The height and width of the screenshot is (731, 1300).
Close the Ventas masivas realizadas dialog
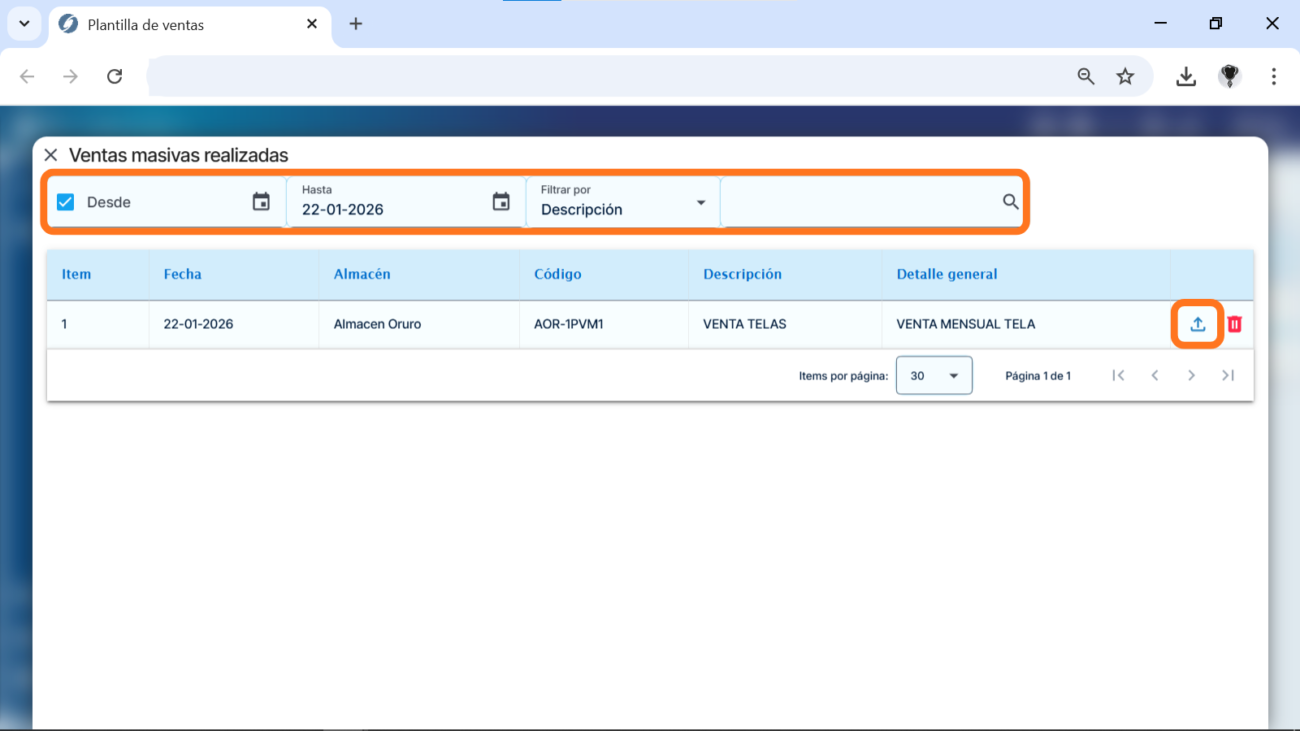pos(51,155)
